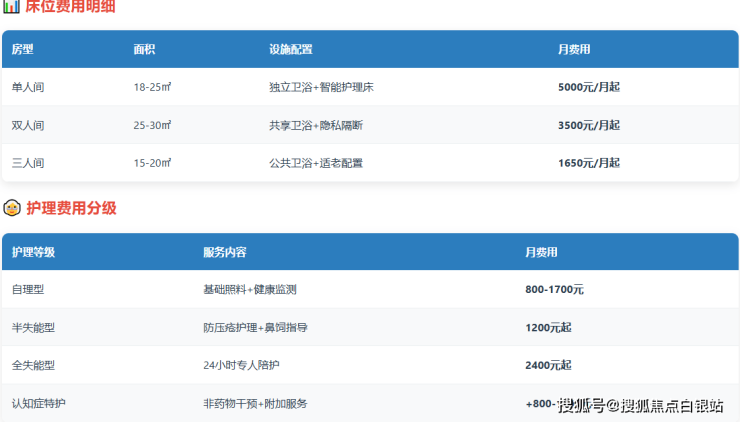Click the 3500元/月起 price
Screen dimensions: 740x422
click(x=589, y=125)
